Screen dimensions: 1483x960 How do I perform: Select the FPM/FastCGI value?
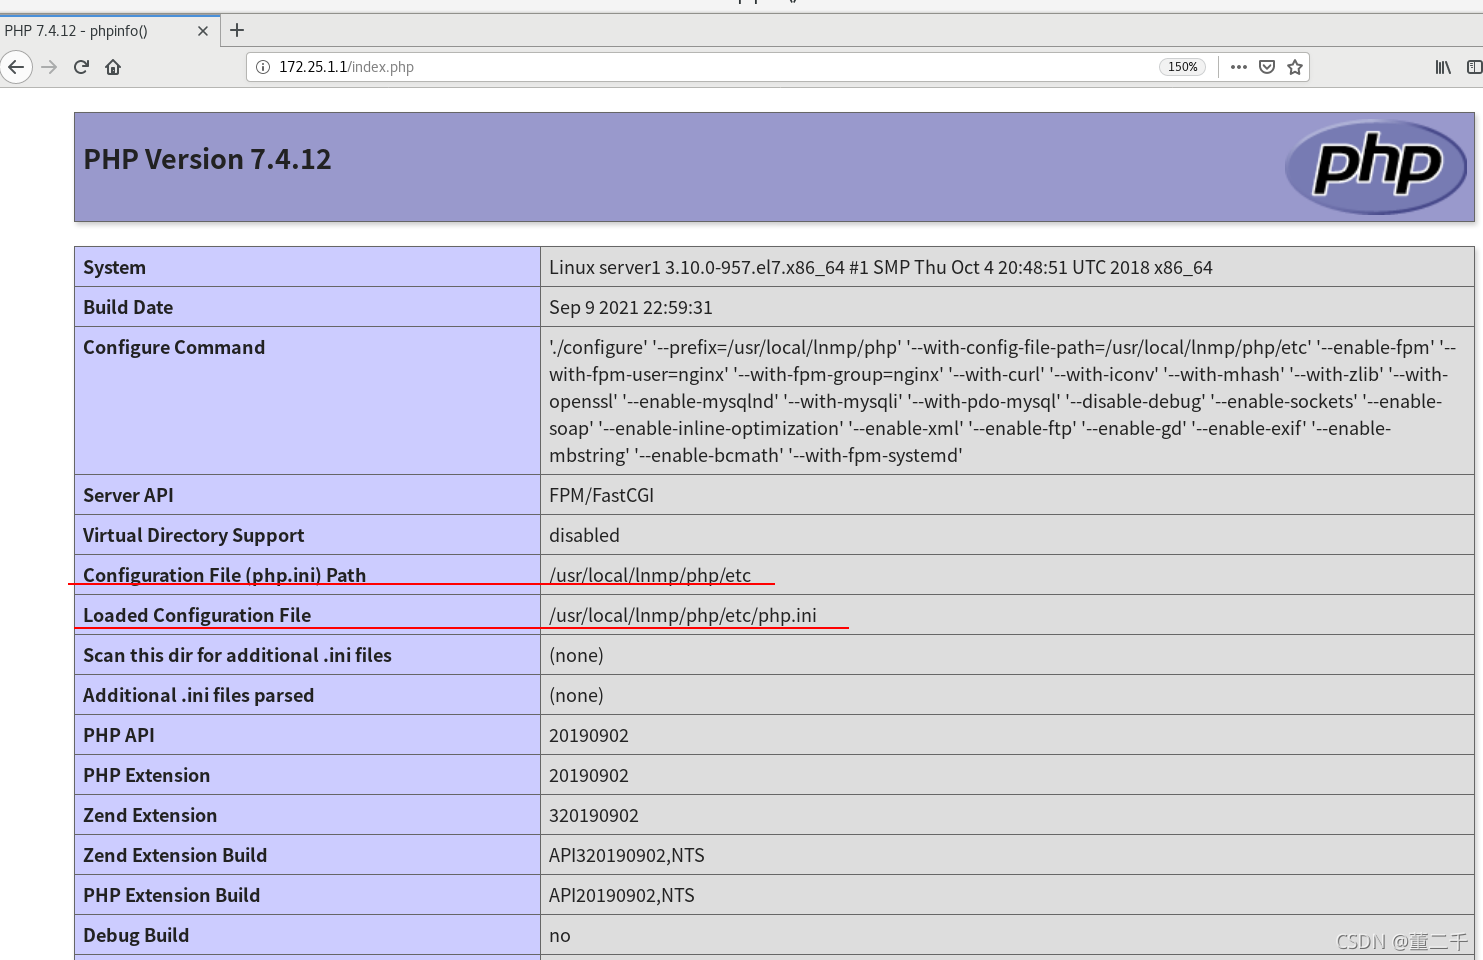[x=601, y=495]
